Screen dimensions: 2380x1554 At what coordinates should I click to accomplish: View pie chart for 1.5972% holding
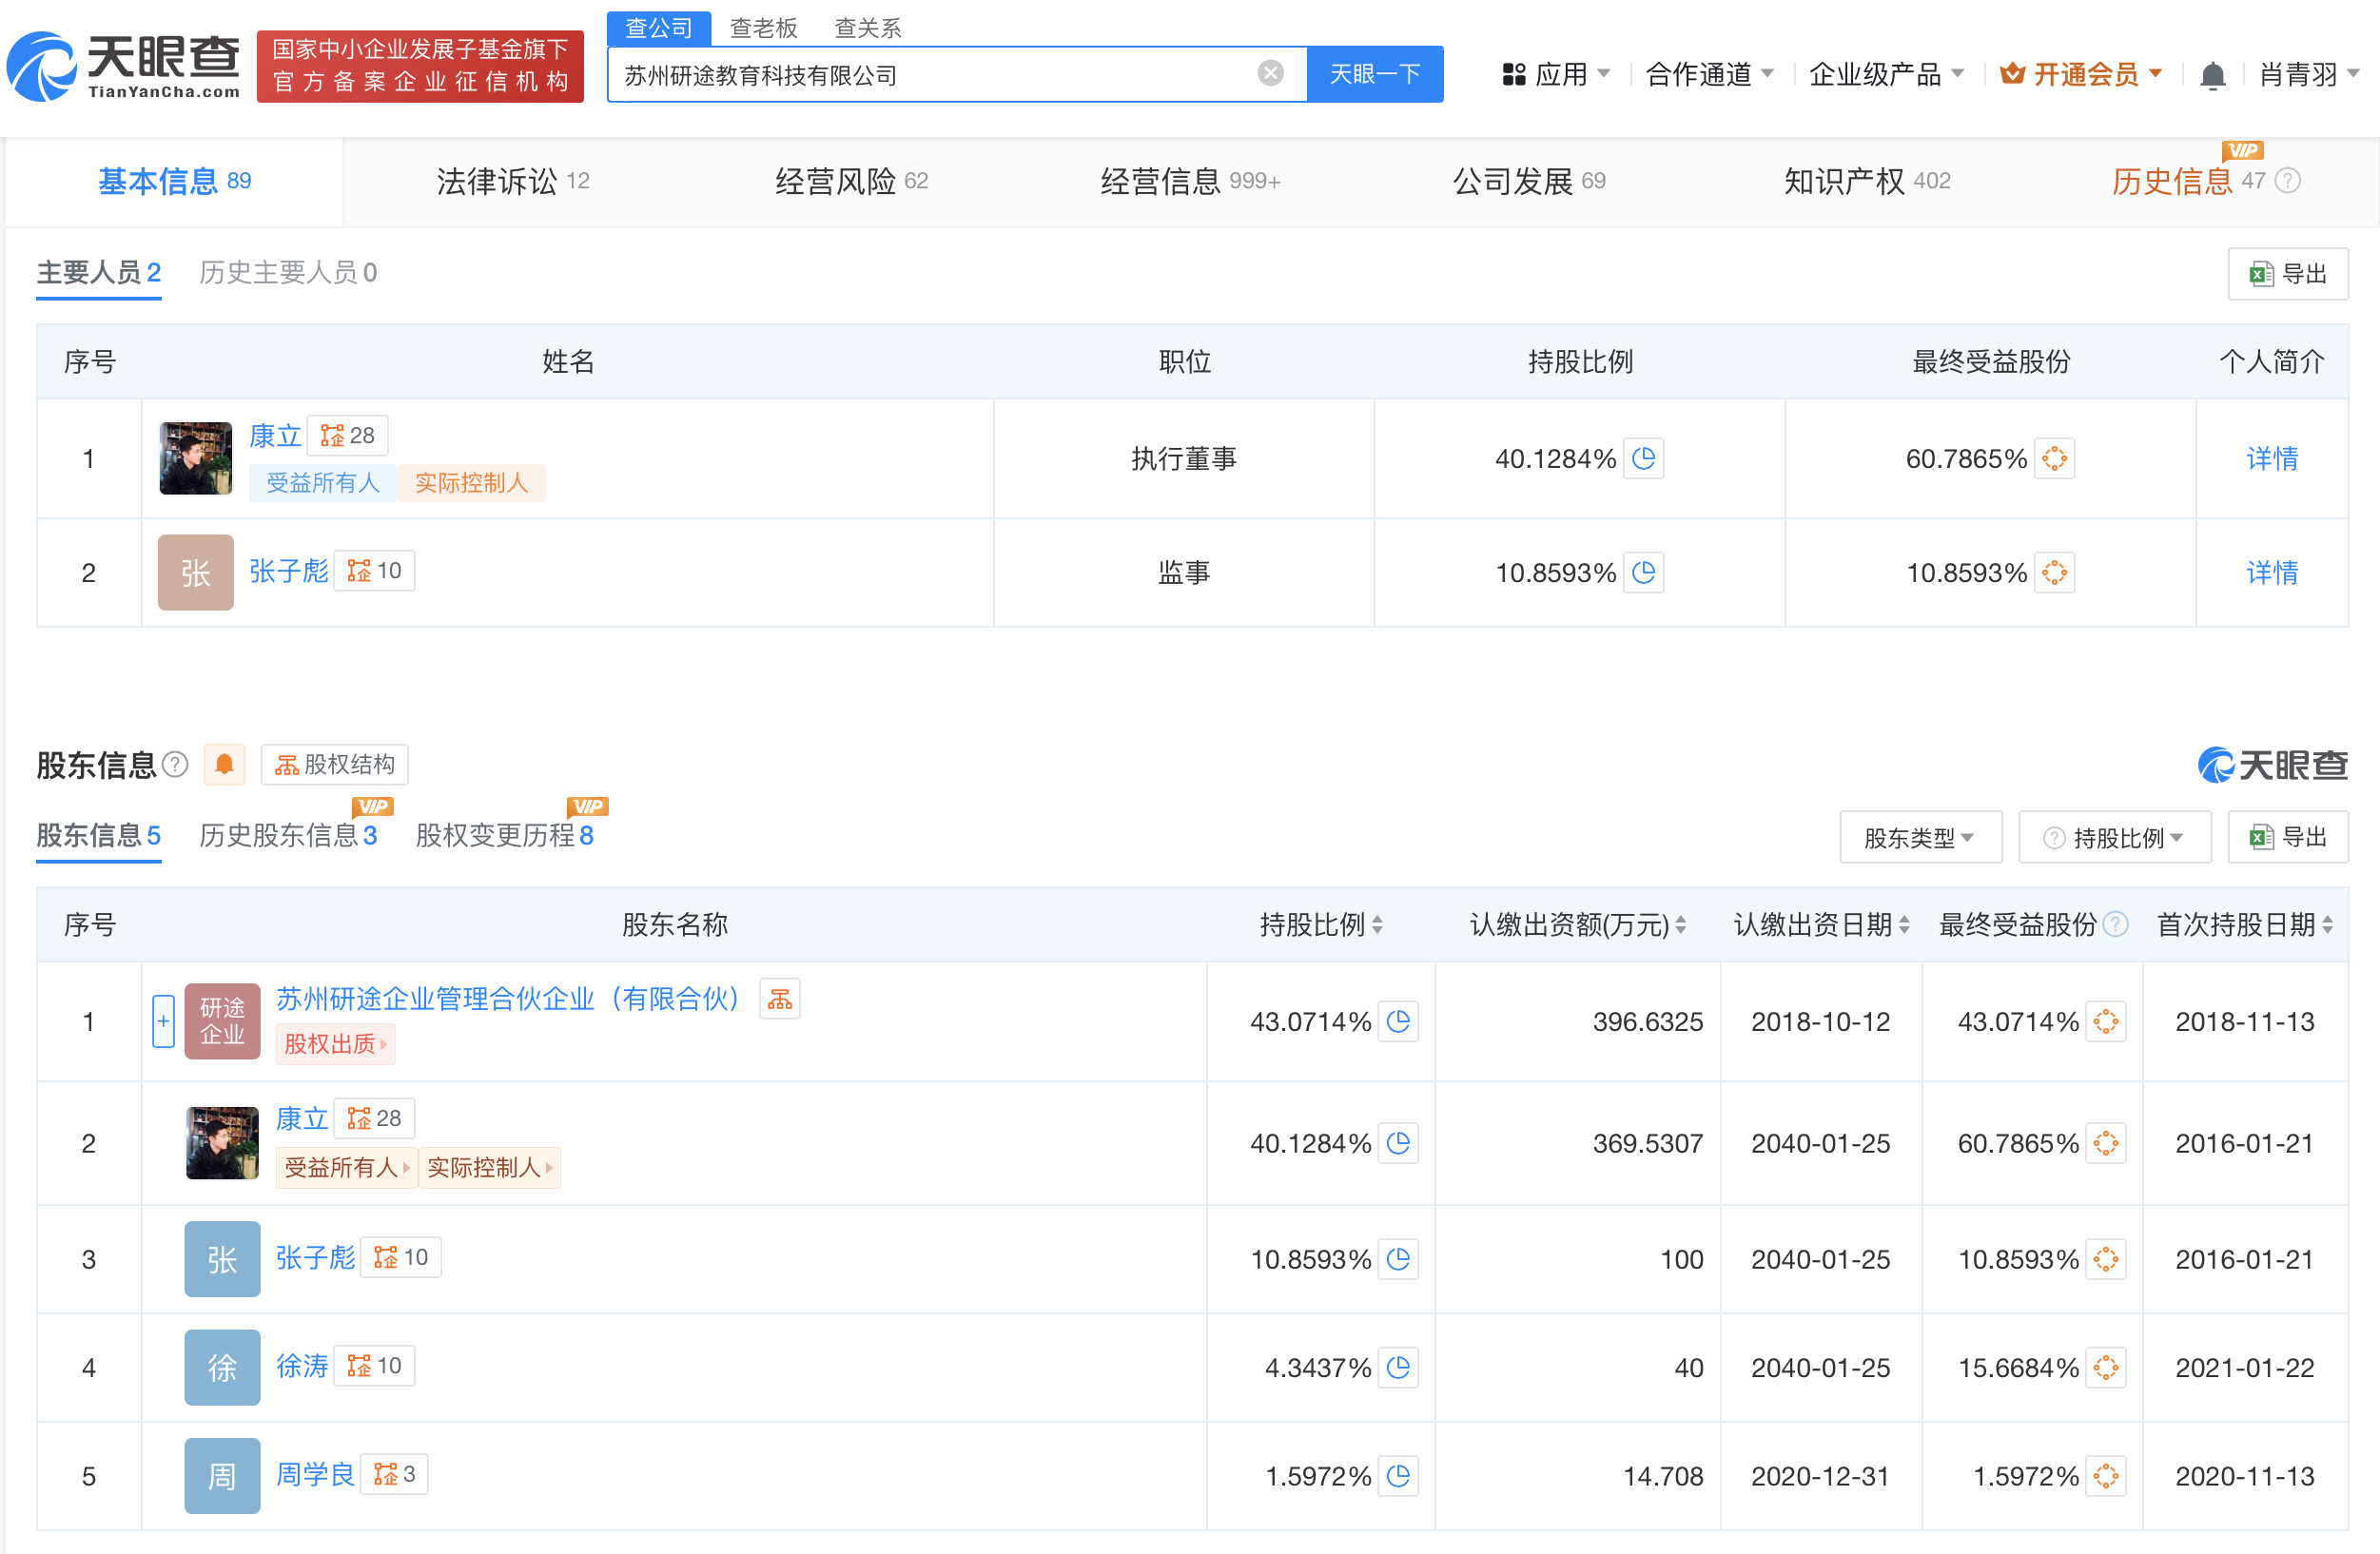coord(1398,1476)
